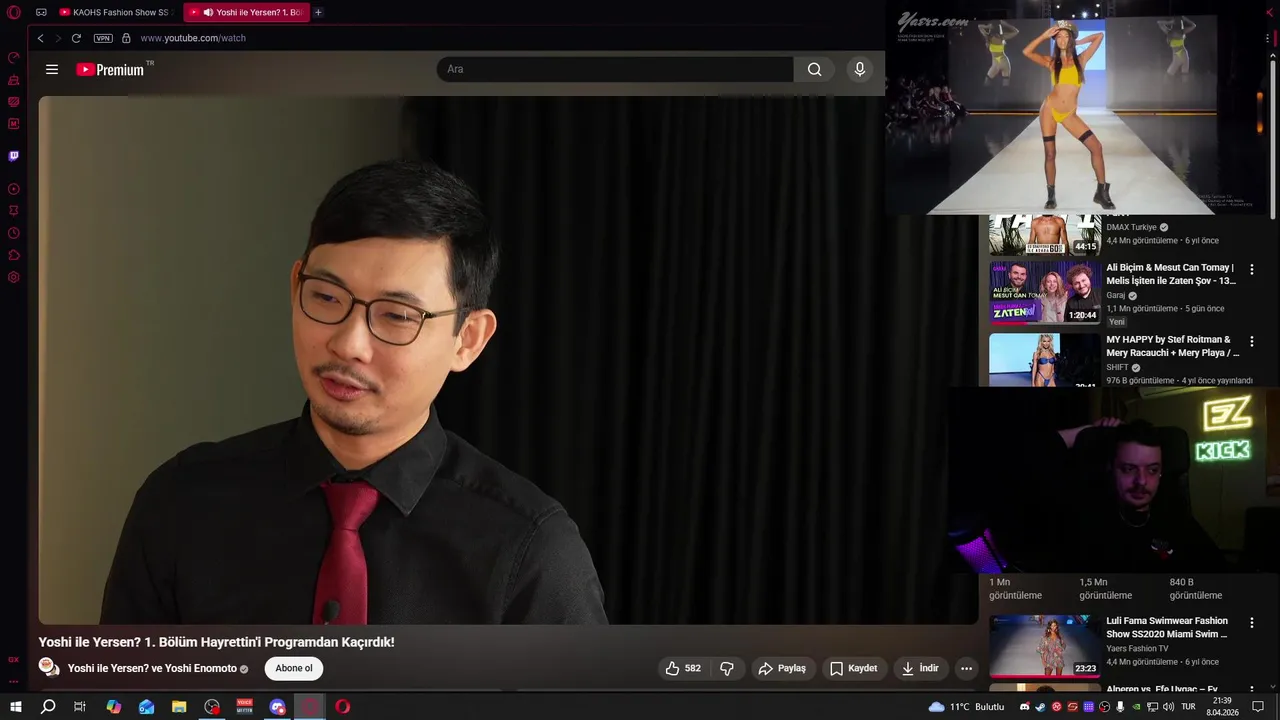Download video with İndir button

point(920,668)
